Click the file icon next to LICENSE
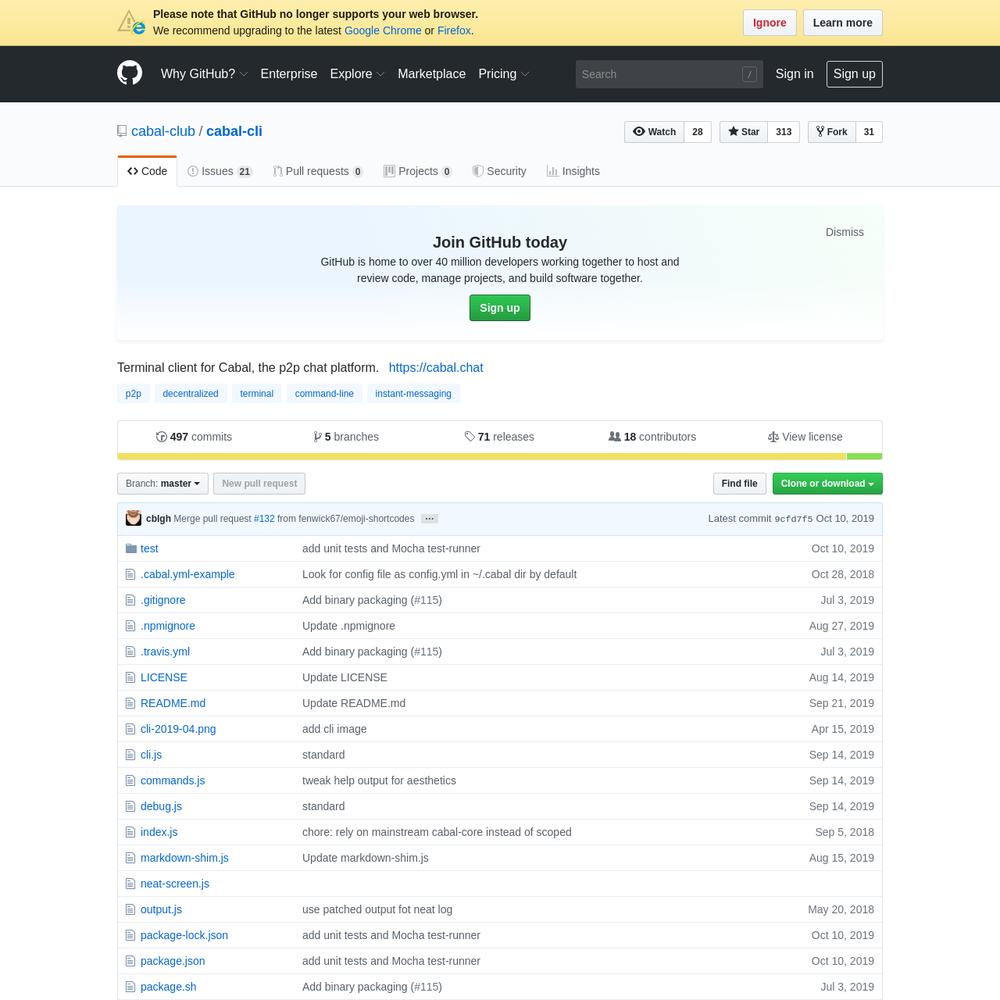This screenshot has width=1000, height=1000. point(131,677)
